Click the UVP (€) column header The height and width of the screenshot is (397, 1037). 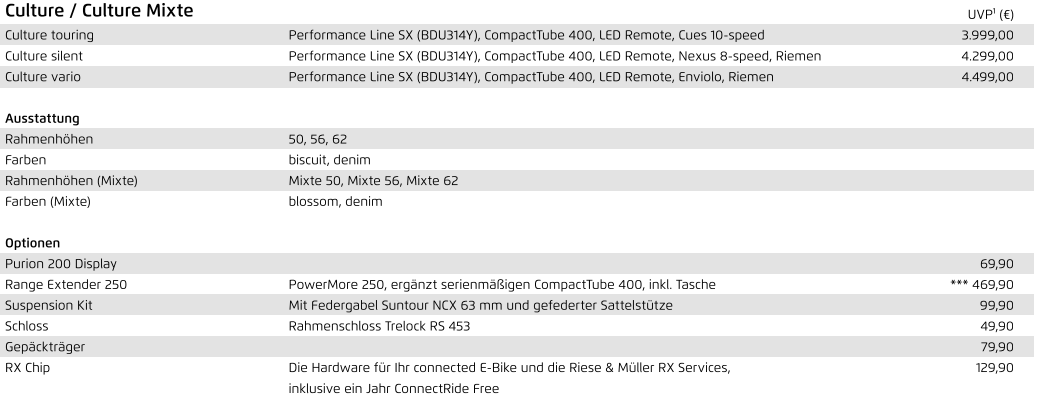pos(990,15)
